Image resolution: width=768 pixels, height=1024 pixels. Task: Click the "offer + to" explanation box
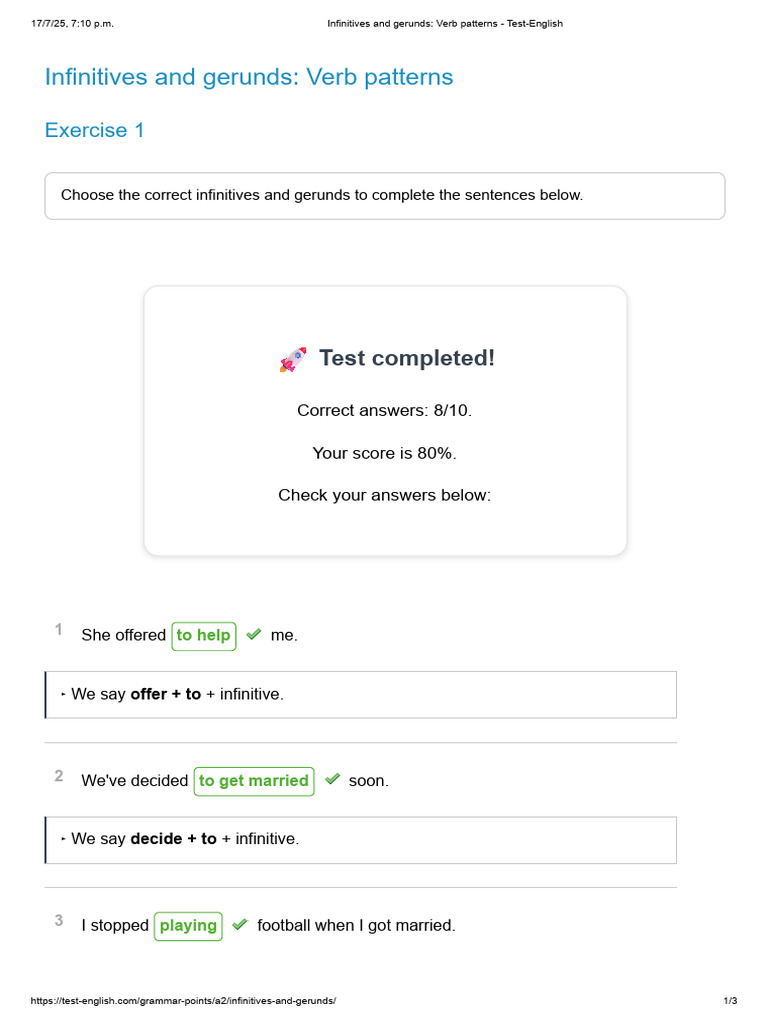pos(360,694)
